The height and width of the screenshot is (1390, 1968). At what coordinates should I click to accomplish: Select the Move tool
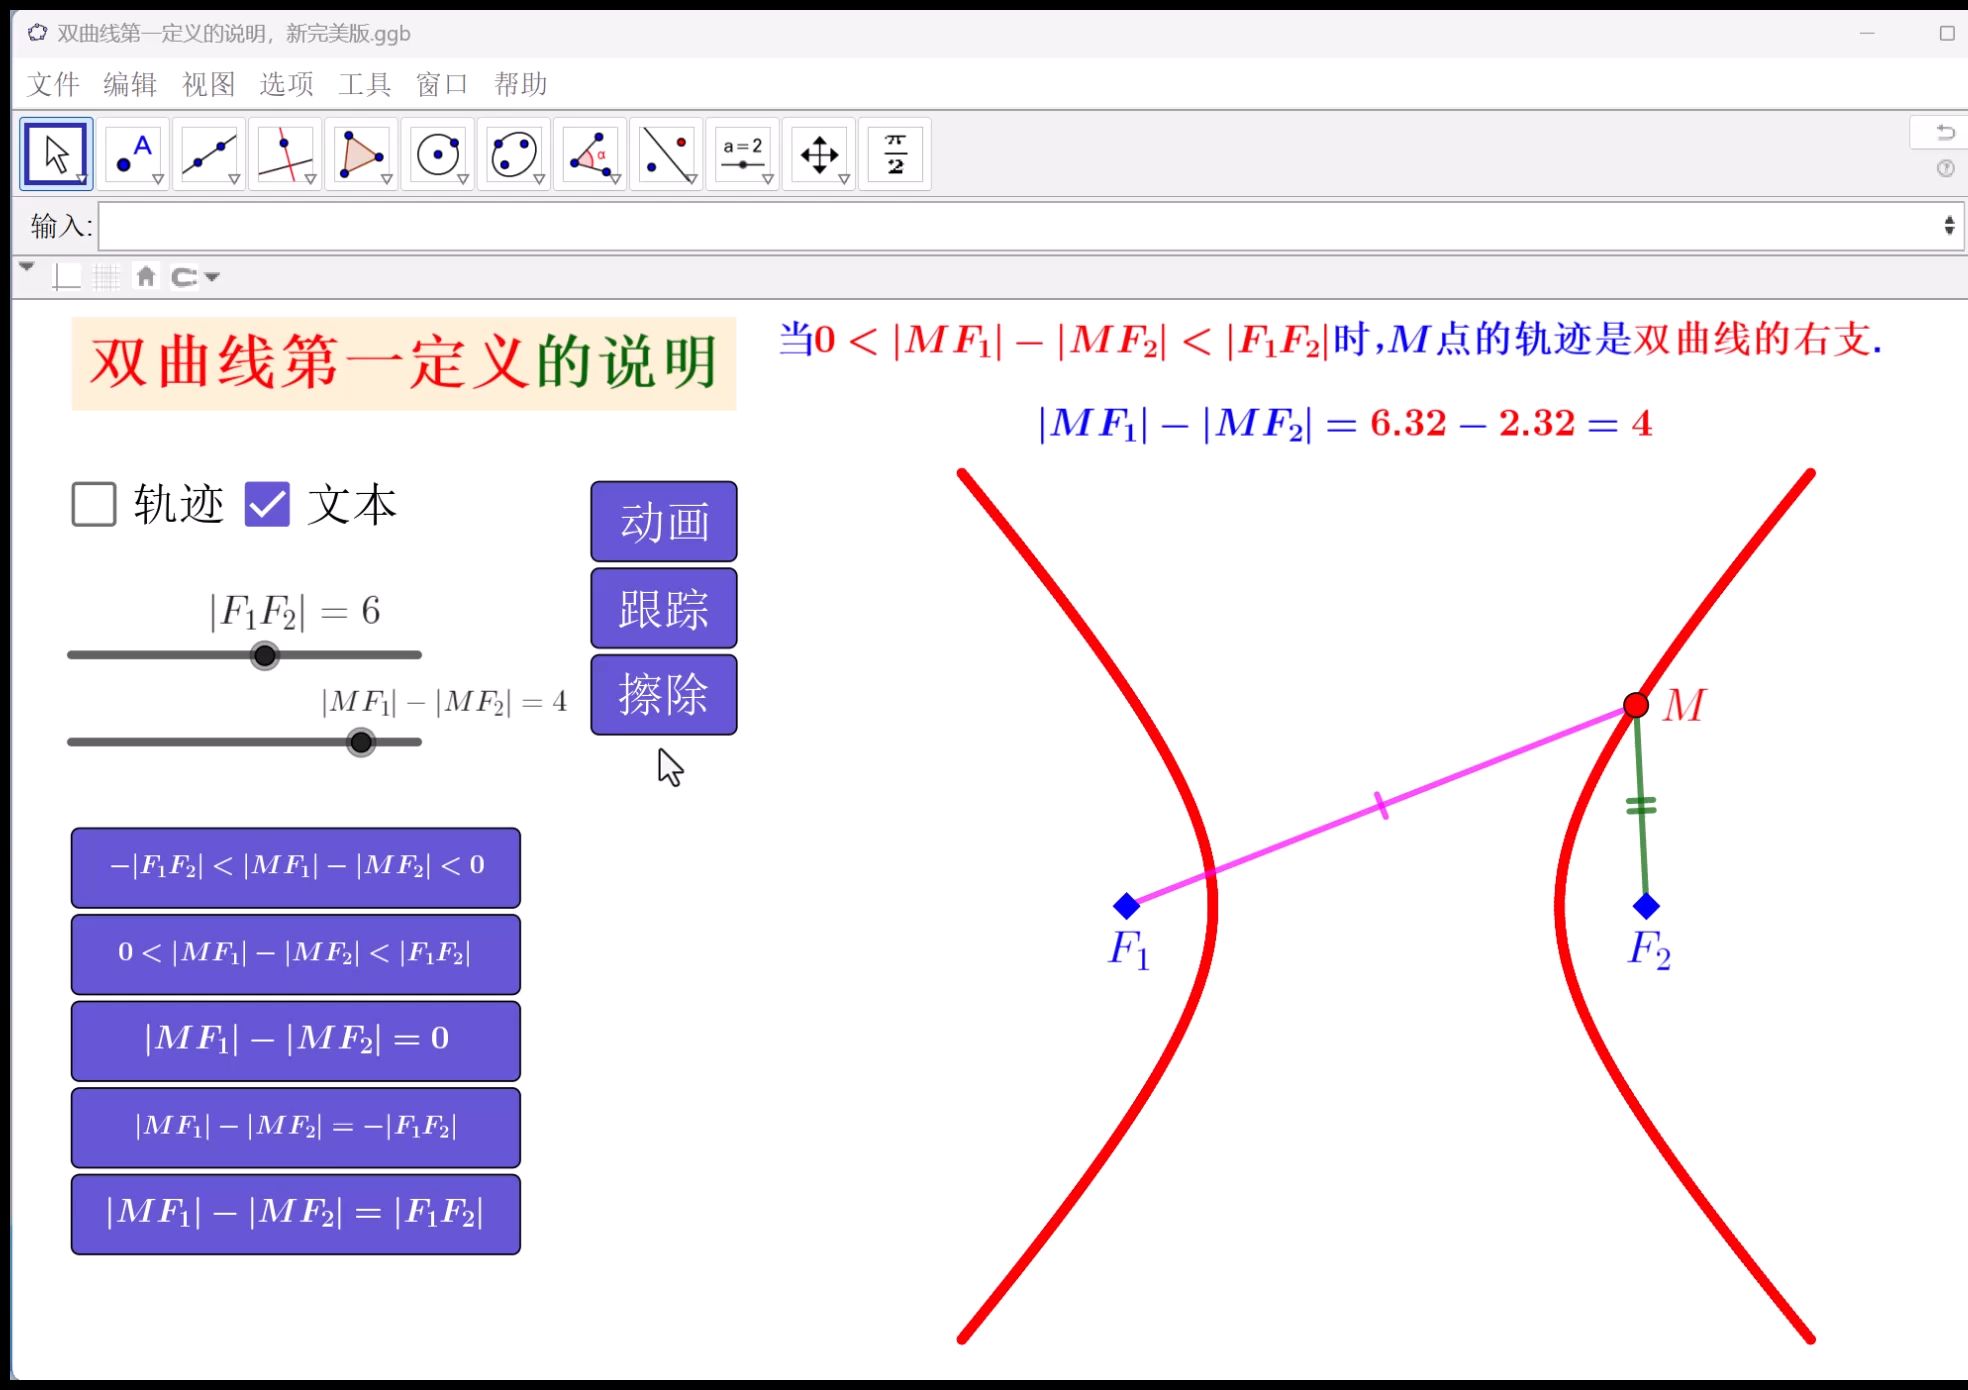click(x=55, y=152)
